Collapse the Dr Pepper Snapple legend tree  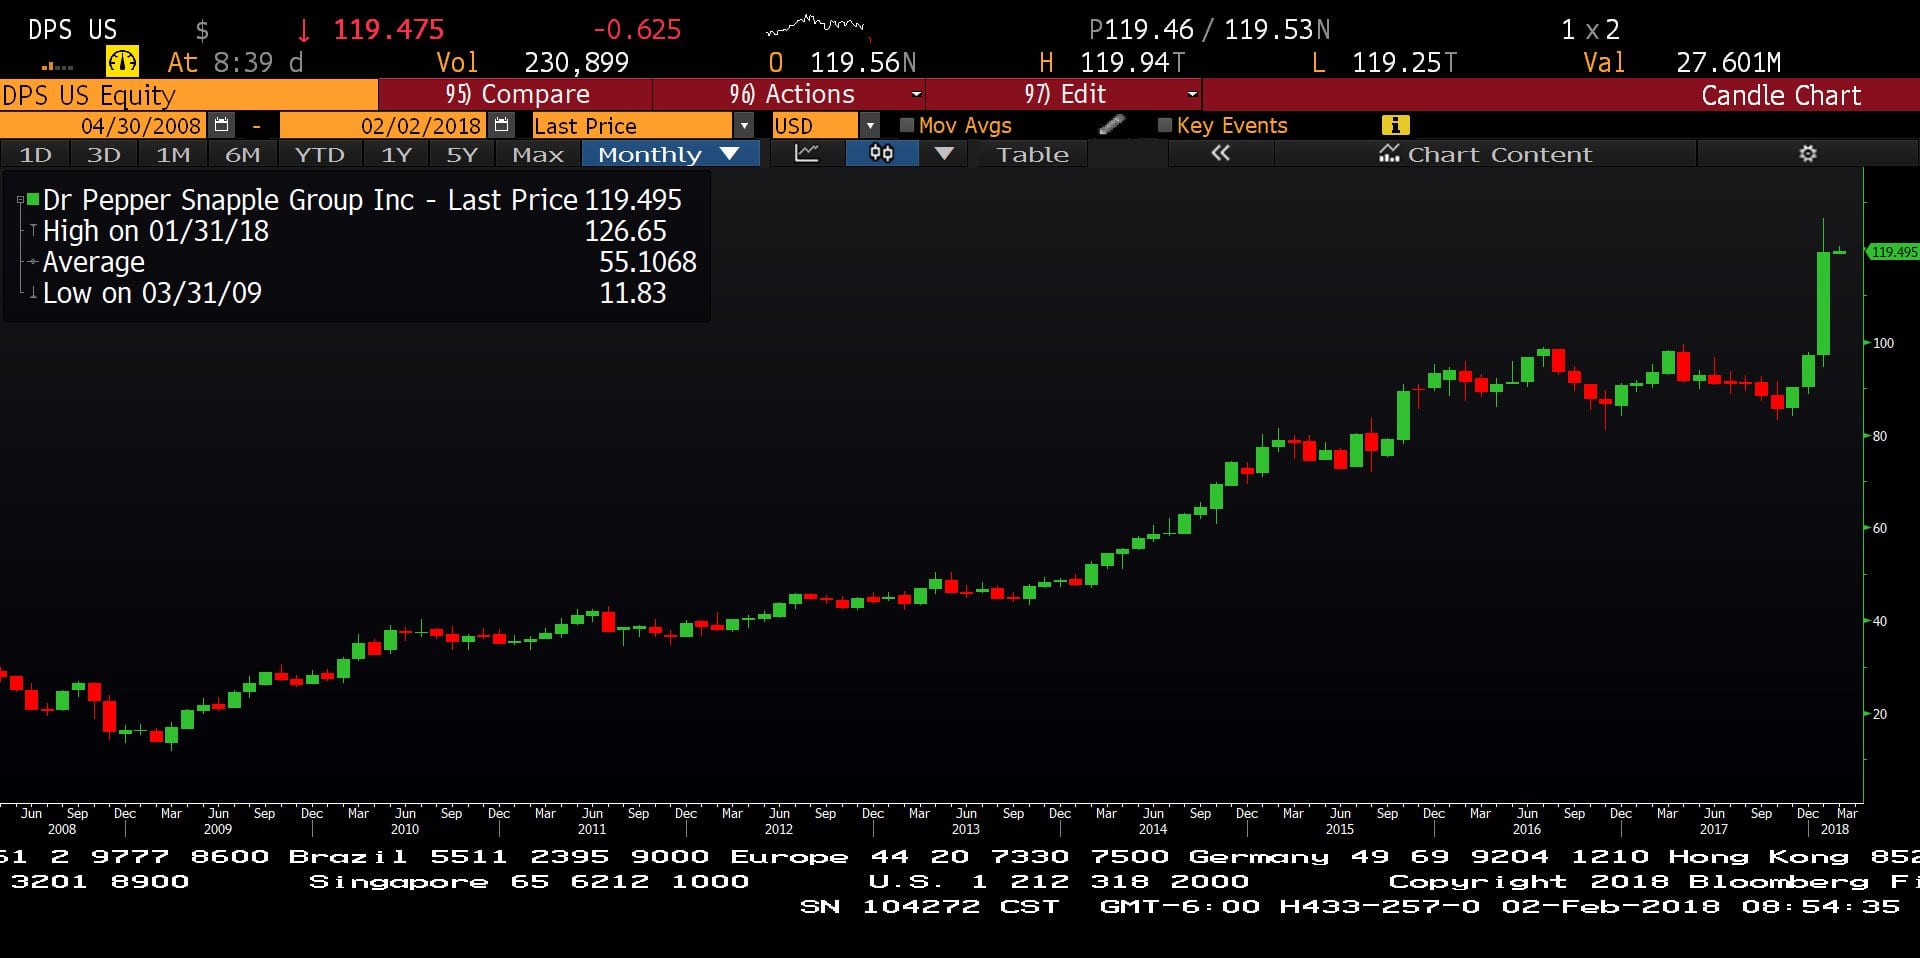point(20,200)
